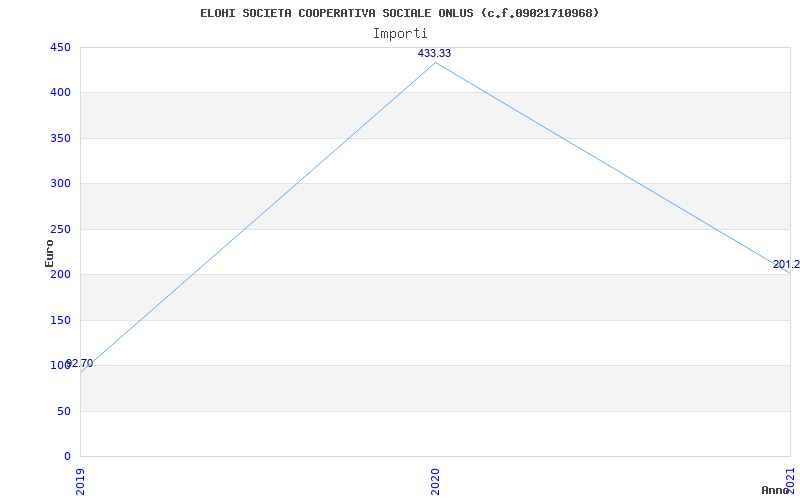
Task: Click the 0 y-axis value
Action: pyautogui.click(x=67, y=456)
